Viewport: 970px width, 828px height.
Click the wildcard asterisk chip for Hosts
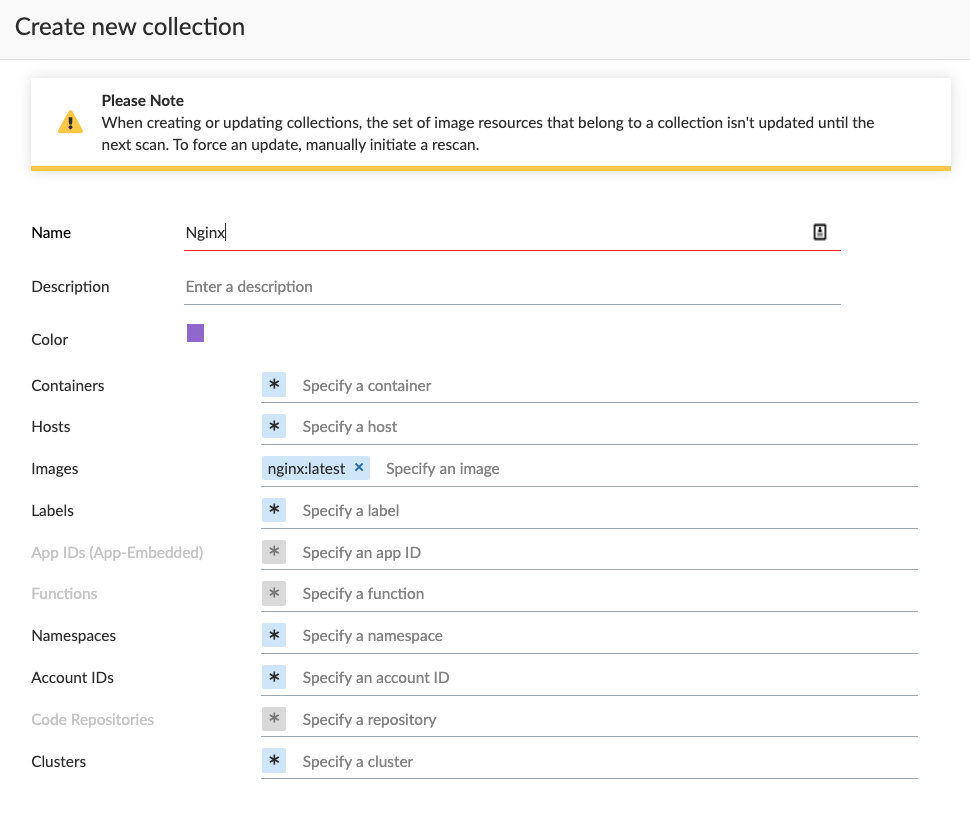(x=274, y=426)
